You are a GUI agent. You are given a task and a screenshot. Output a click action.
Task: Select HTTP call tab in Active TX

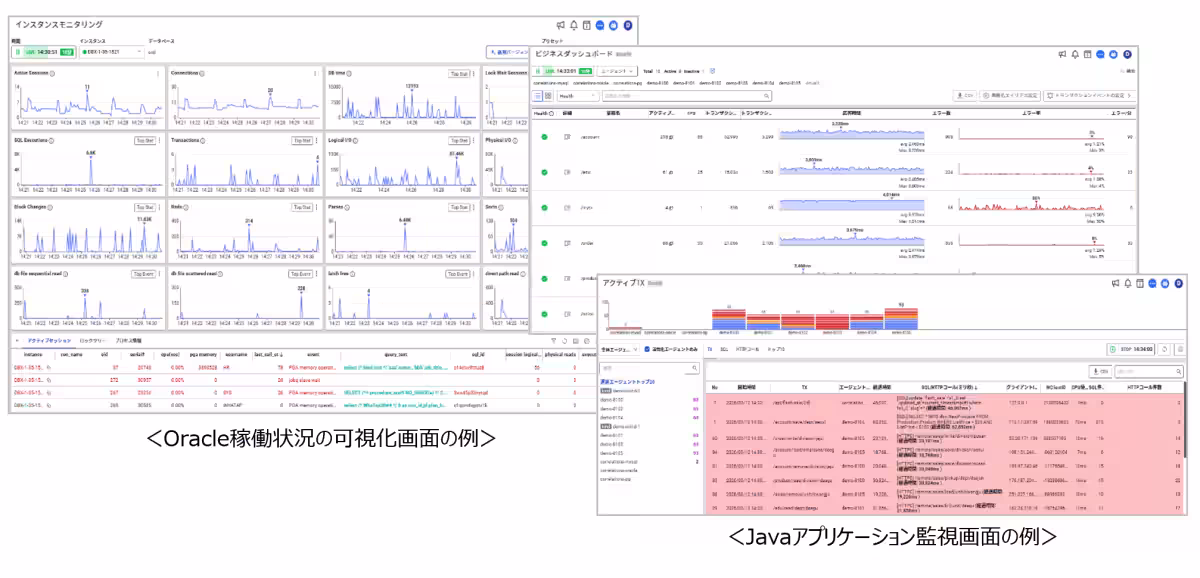tap(746, 349)
